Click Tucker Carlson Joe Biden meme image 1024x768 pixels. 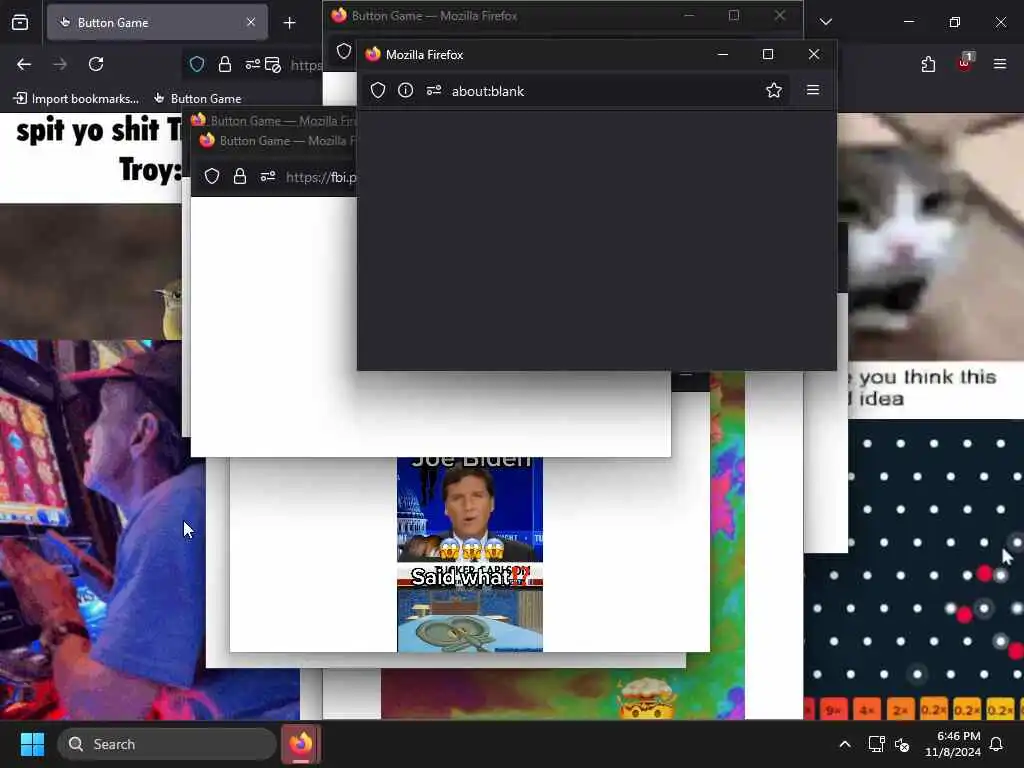[x=470, y=509]
